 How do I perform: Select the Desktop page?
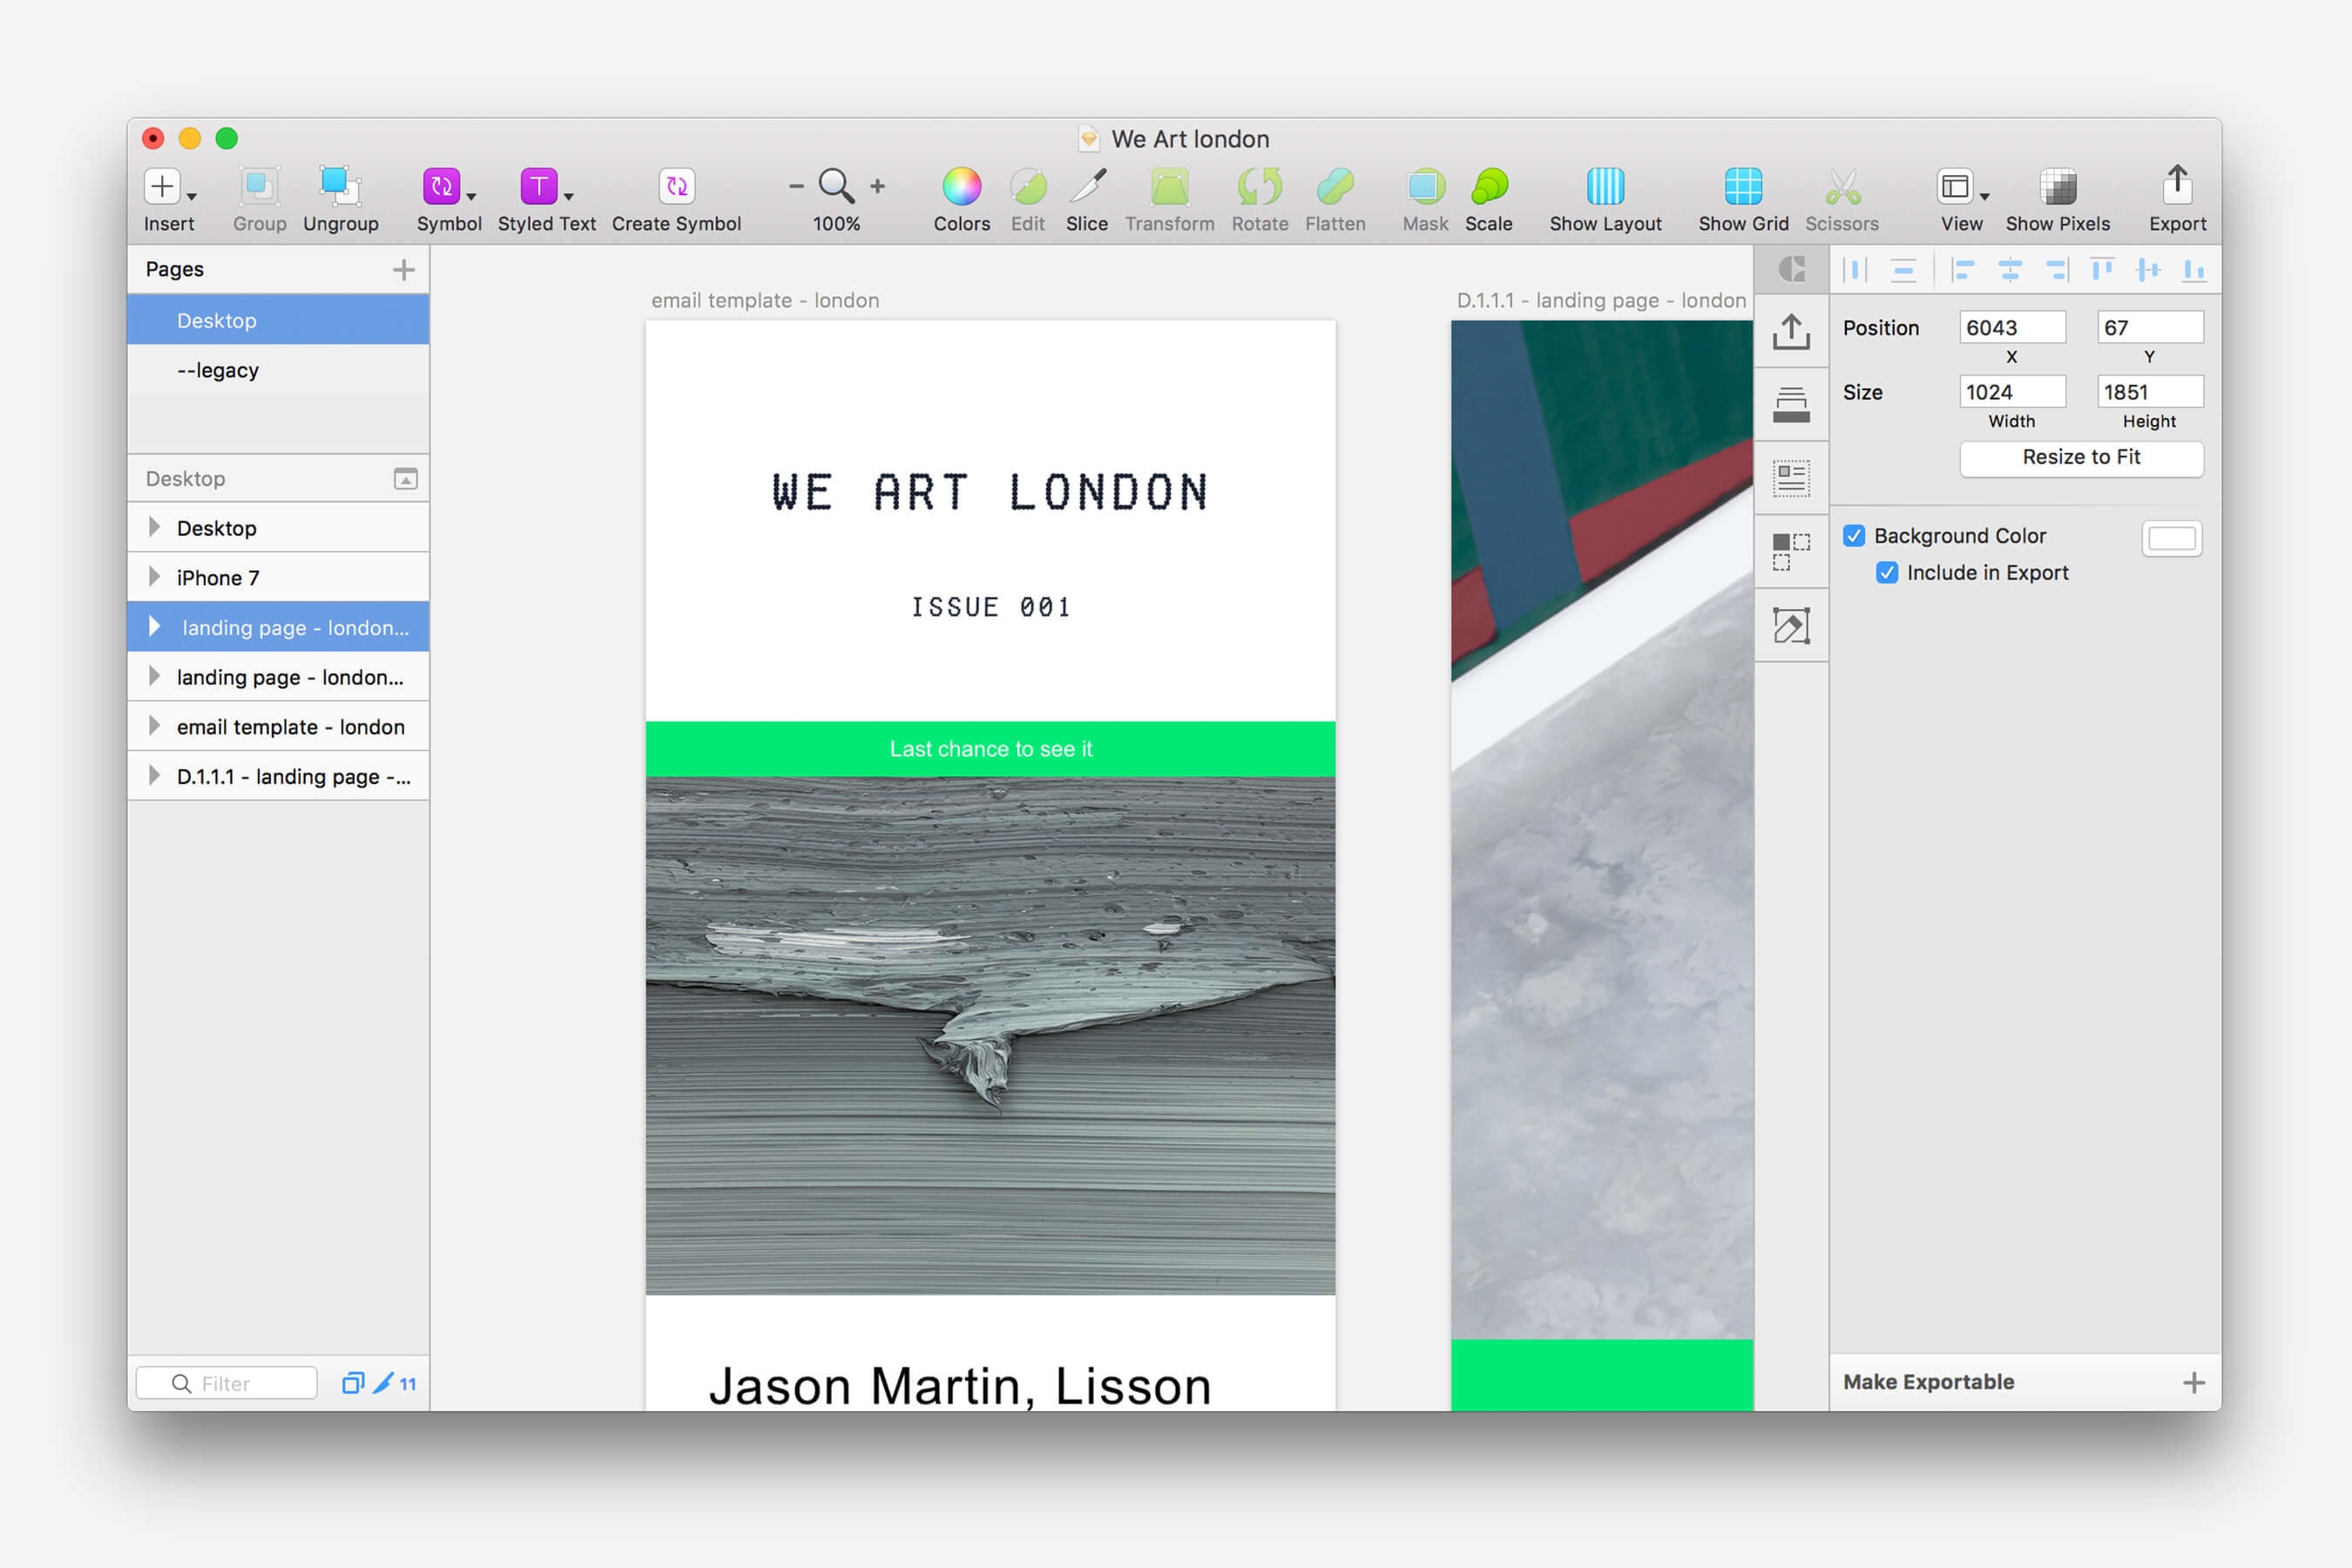pyautogui.click(x=278, y=320)
